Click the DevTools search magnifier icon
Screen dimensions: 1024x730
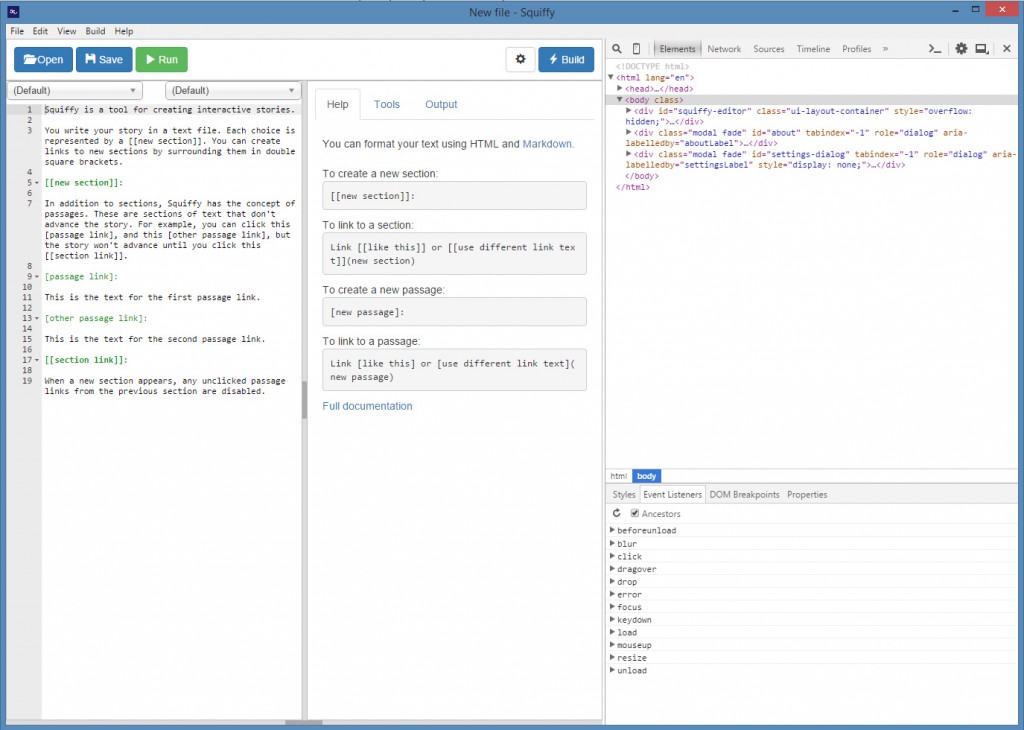[617, 49]
